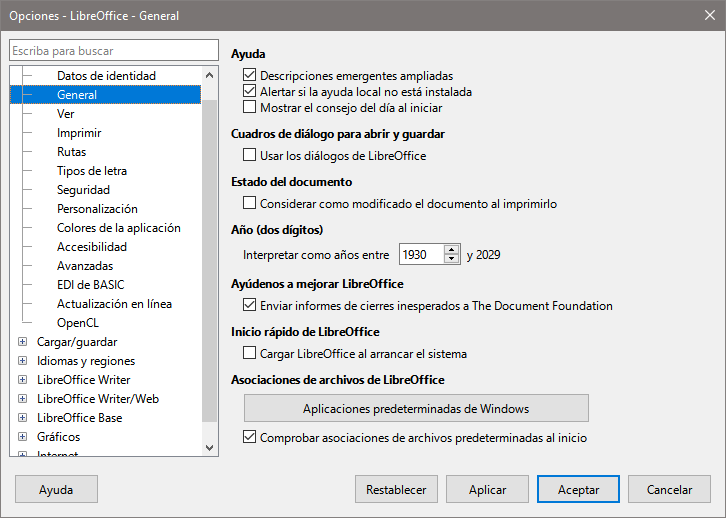Close the Opciones dialog window
The image size is (726, 518).
coord(710,15)
